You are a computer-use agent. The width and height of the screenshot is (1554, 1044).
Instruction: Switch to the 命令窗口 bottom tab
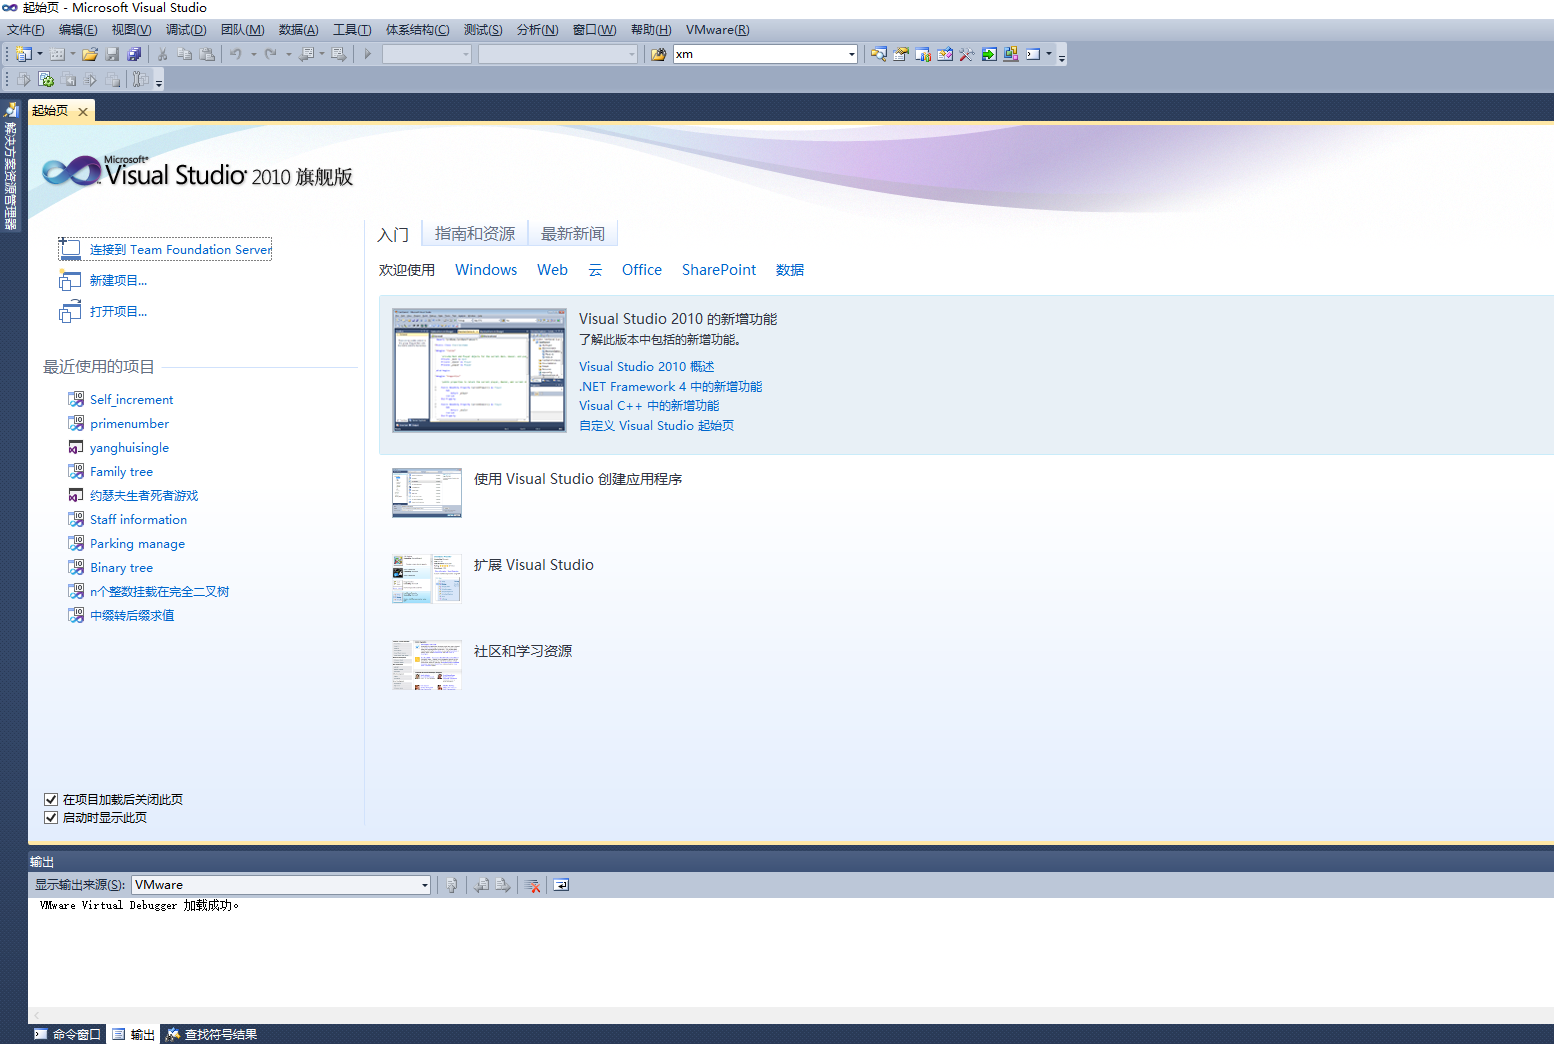coord(68,1034)
